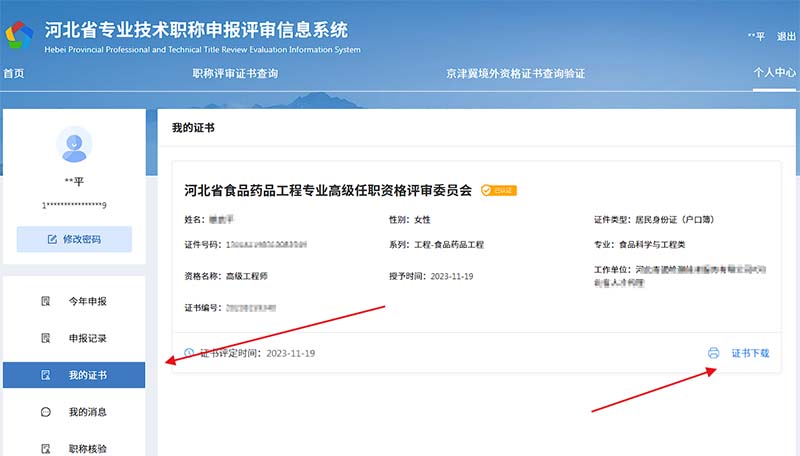This screenshot has width=800, height=456.
Task: Click the user avatar in the profile panel
Action: click(x=74, y=144)
